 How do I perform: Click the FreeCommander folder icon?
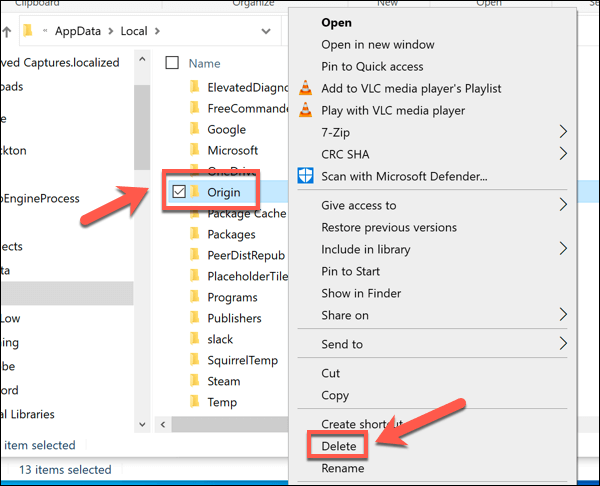pos(195,108)
